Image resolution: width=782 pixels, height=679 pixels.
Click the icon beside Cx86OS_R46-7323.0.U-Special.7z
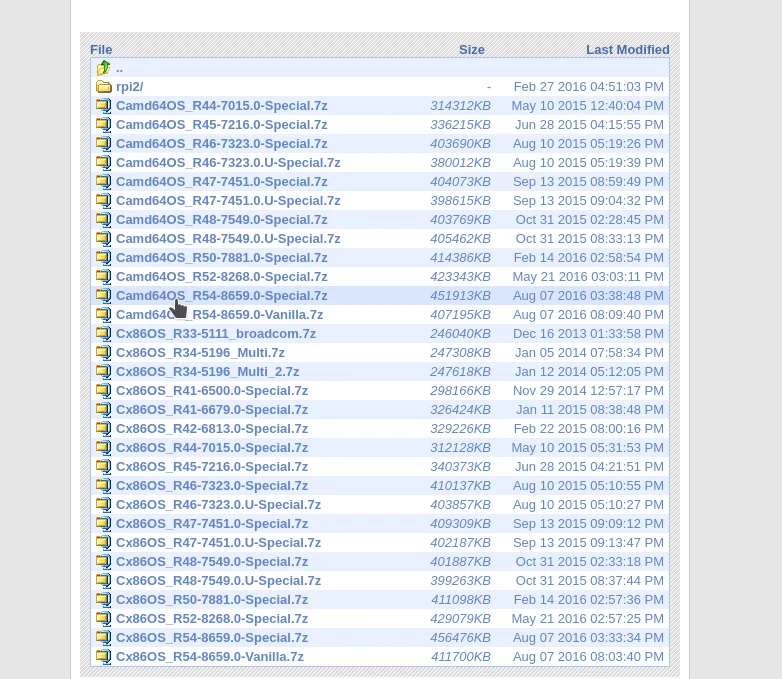click(x=104, y=505)
